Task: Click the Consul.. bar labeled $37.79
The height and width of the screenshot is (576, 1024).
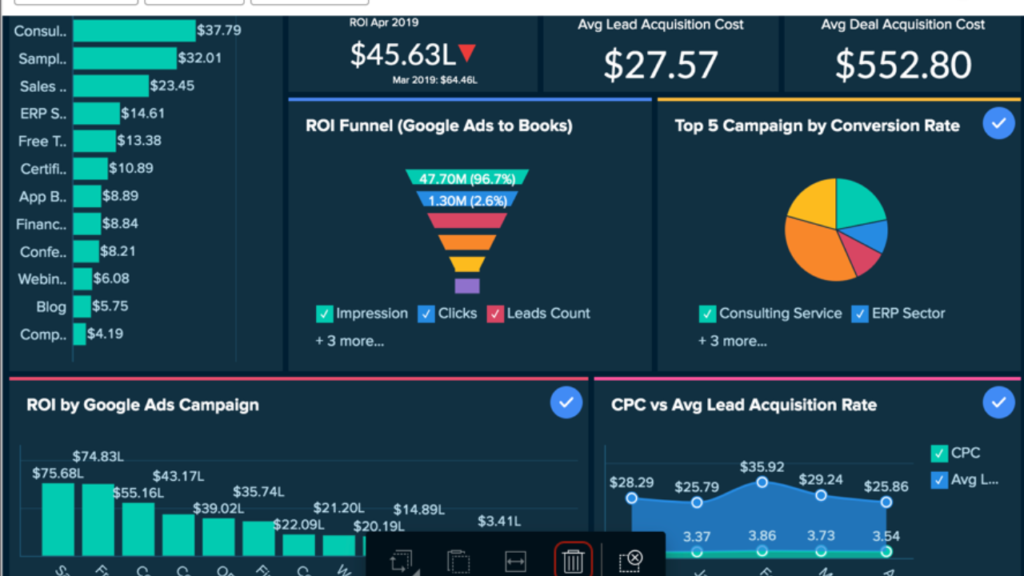Action: click(135, 31)
